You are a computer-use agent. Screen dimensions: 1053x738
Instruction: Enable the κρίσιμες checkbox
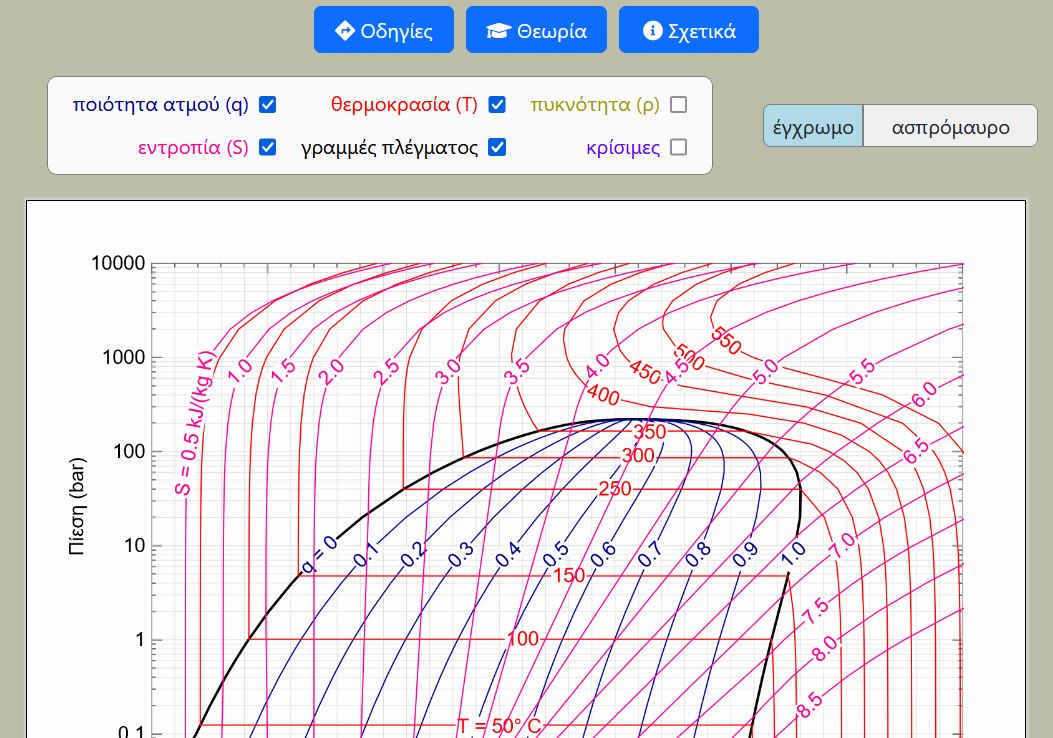[x=679, y=147]
